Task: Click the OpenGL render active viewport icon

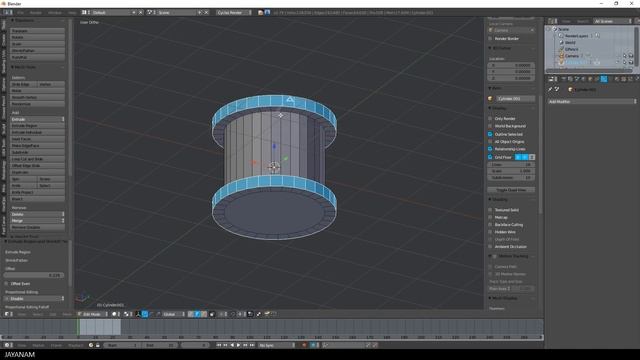Action: click(267, 314)
